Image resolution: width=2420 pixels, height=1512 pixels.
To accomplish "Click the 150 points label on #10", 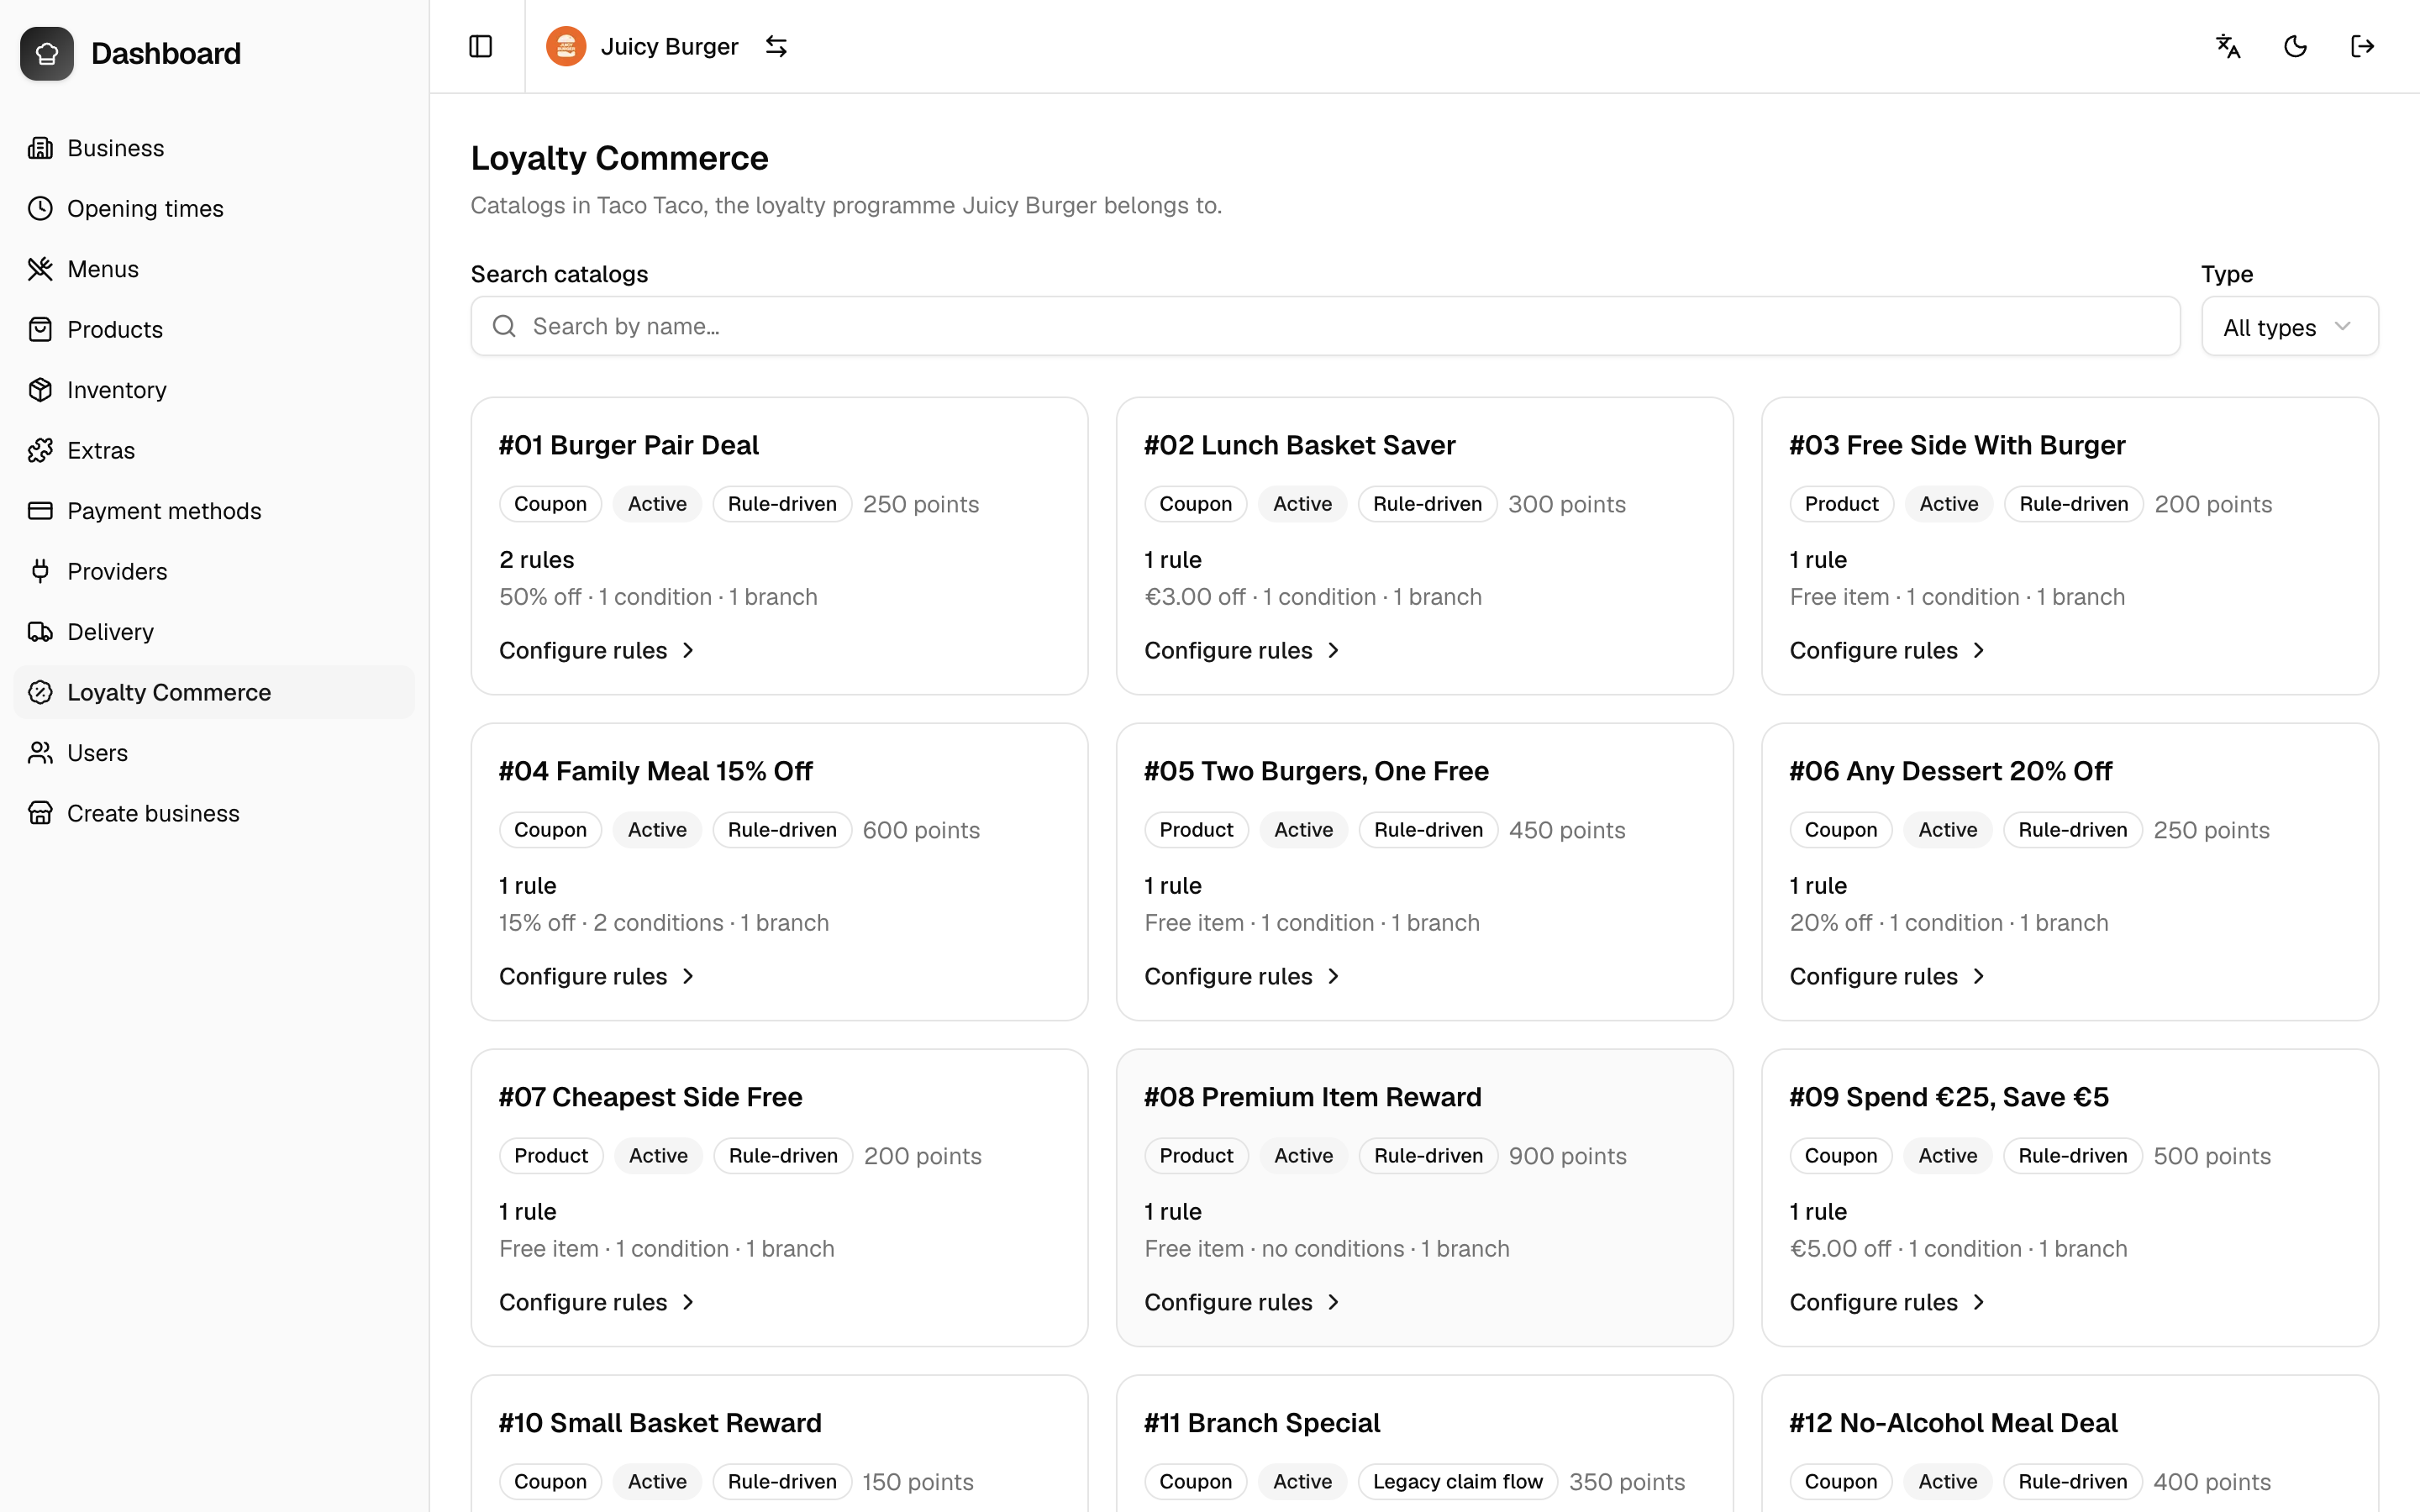I will coord(918,1481).
